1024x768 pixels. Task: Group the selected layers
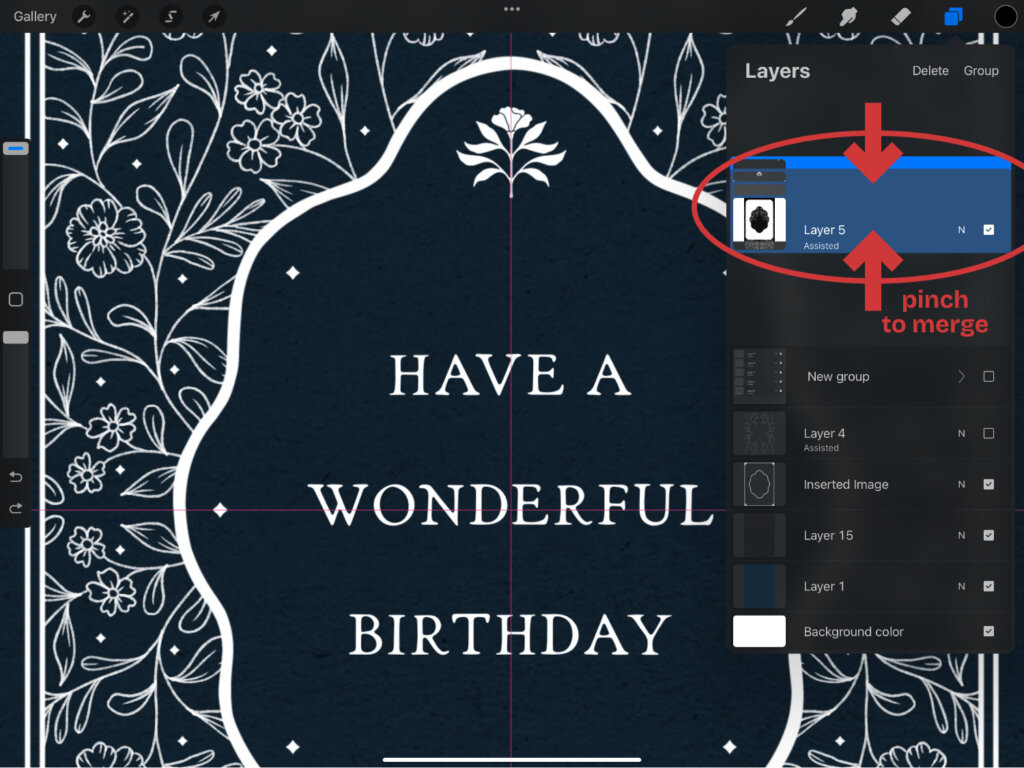coord(980,71)
